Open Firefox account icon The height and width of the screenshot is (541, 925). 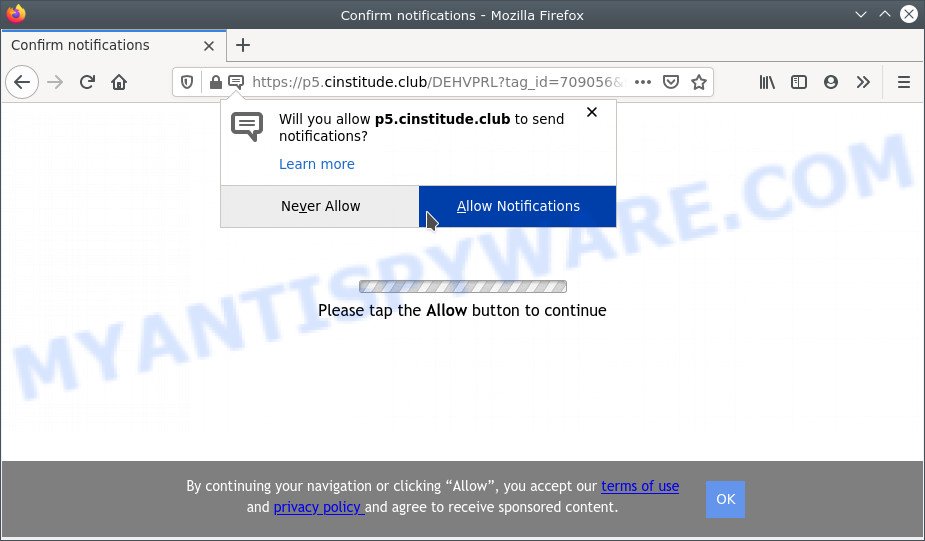(831, 82)
